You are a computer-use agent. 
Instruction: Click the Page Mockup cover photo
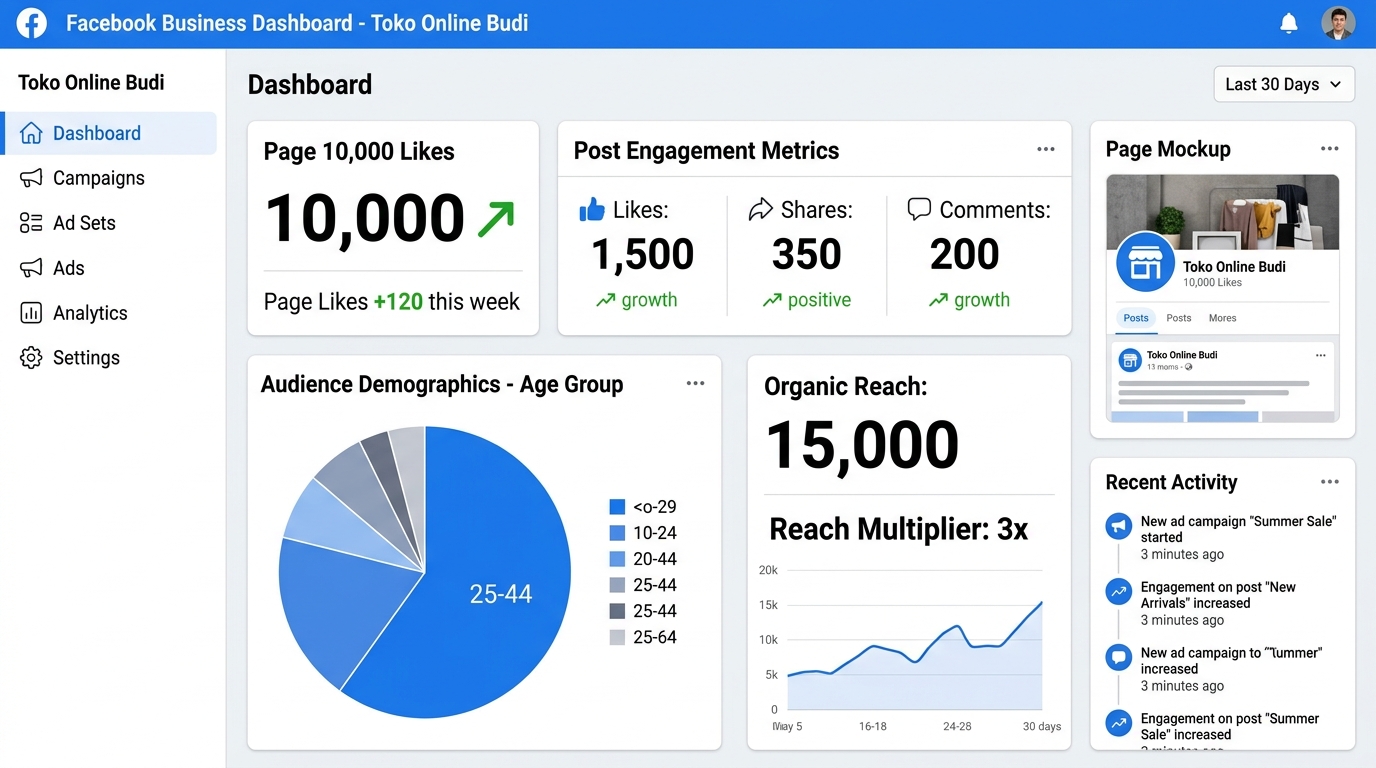[1222, 212]
